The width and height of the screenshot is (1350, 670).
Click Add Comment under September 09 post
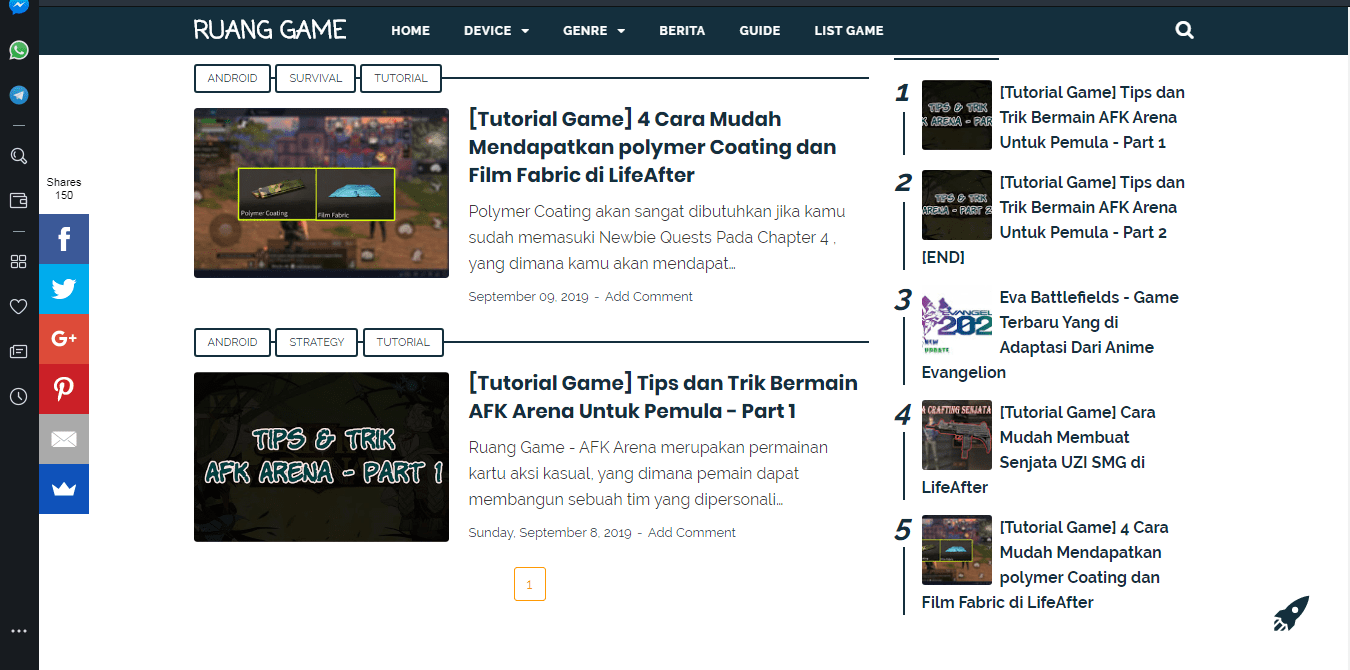pyautogui.click(x=649, y=296)
